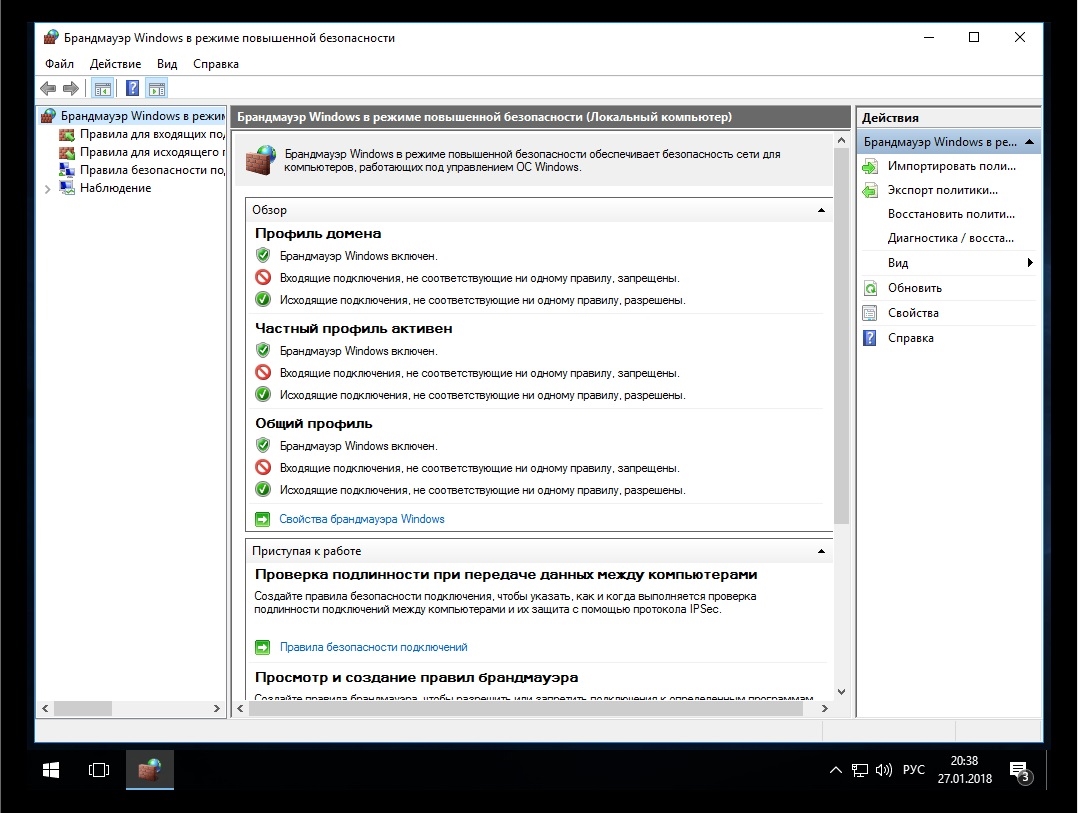Click the center pane vertical scrollbar thumb
The image size is (1079, 813).
[841, 336]
